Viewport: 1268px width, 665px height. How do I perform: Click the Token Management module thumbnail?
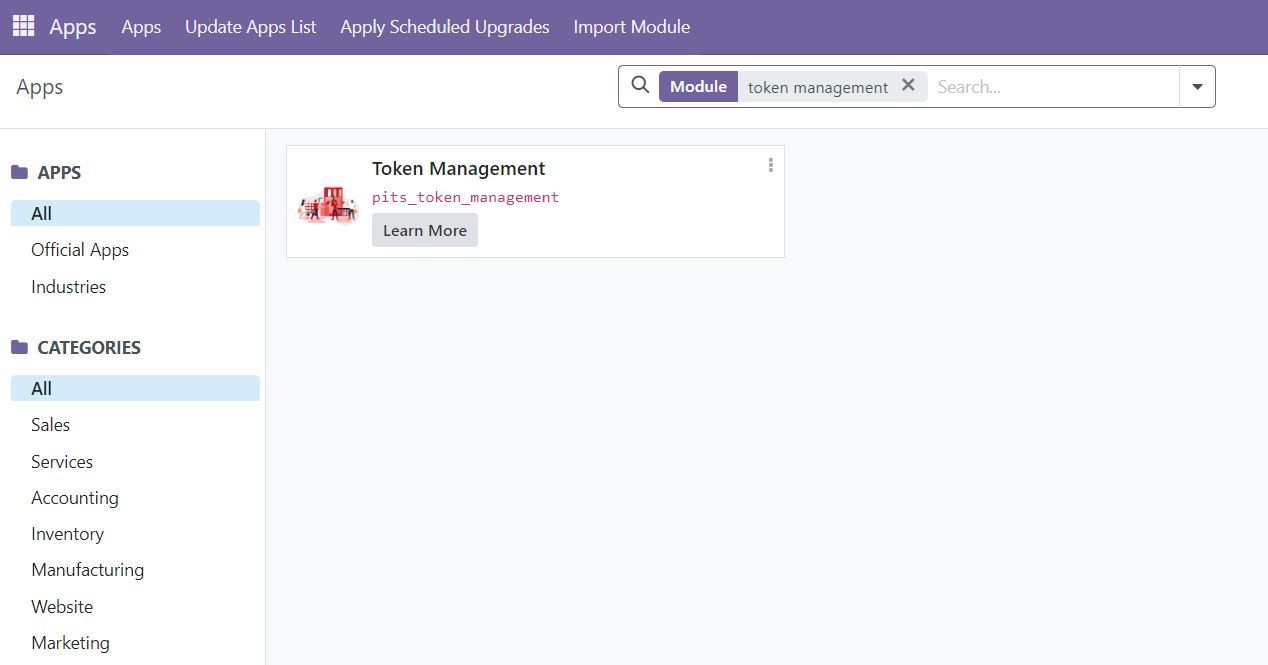(x=328, y=203)
